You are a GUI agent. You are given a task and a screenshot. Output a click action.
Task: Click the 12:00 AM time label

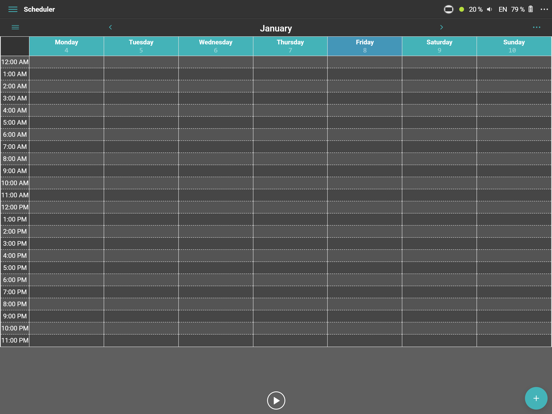pos(15,62)
